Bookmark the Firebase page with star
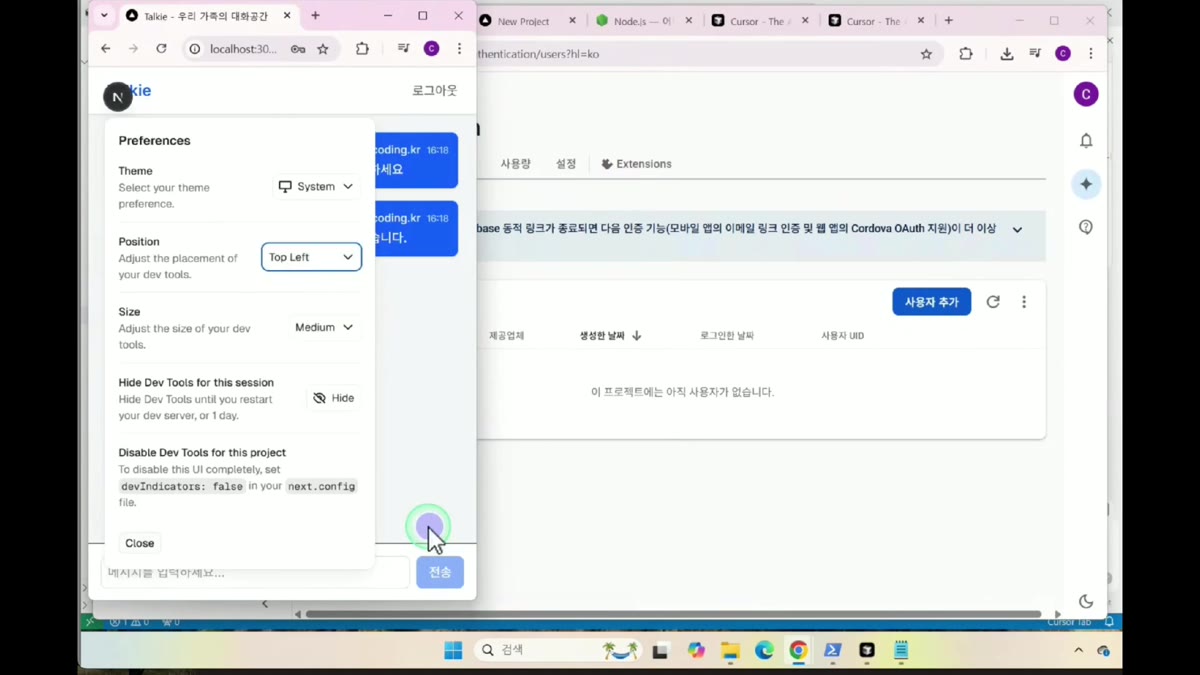 926,54
